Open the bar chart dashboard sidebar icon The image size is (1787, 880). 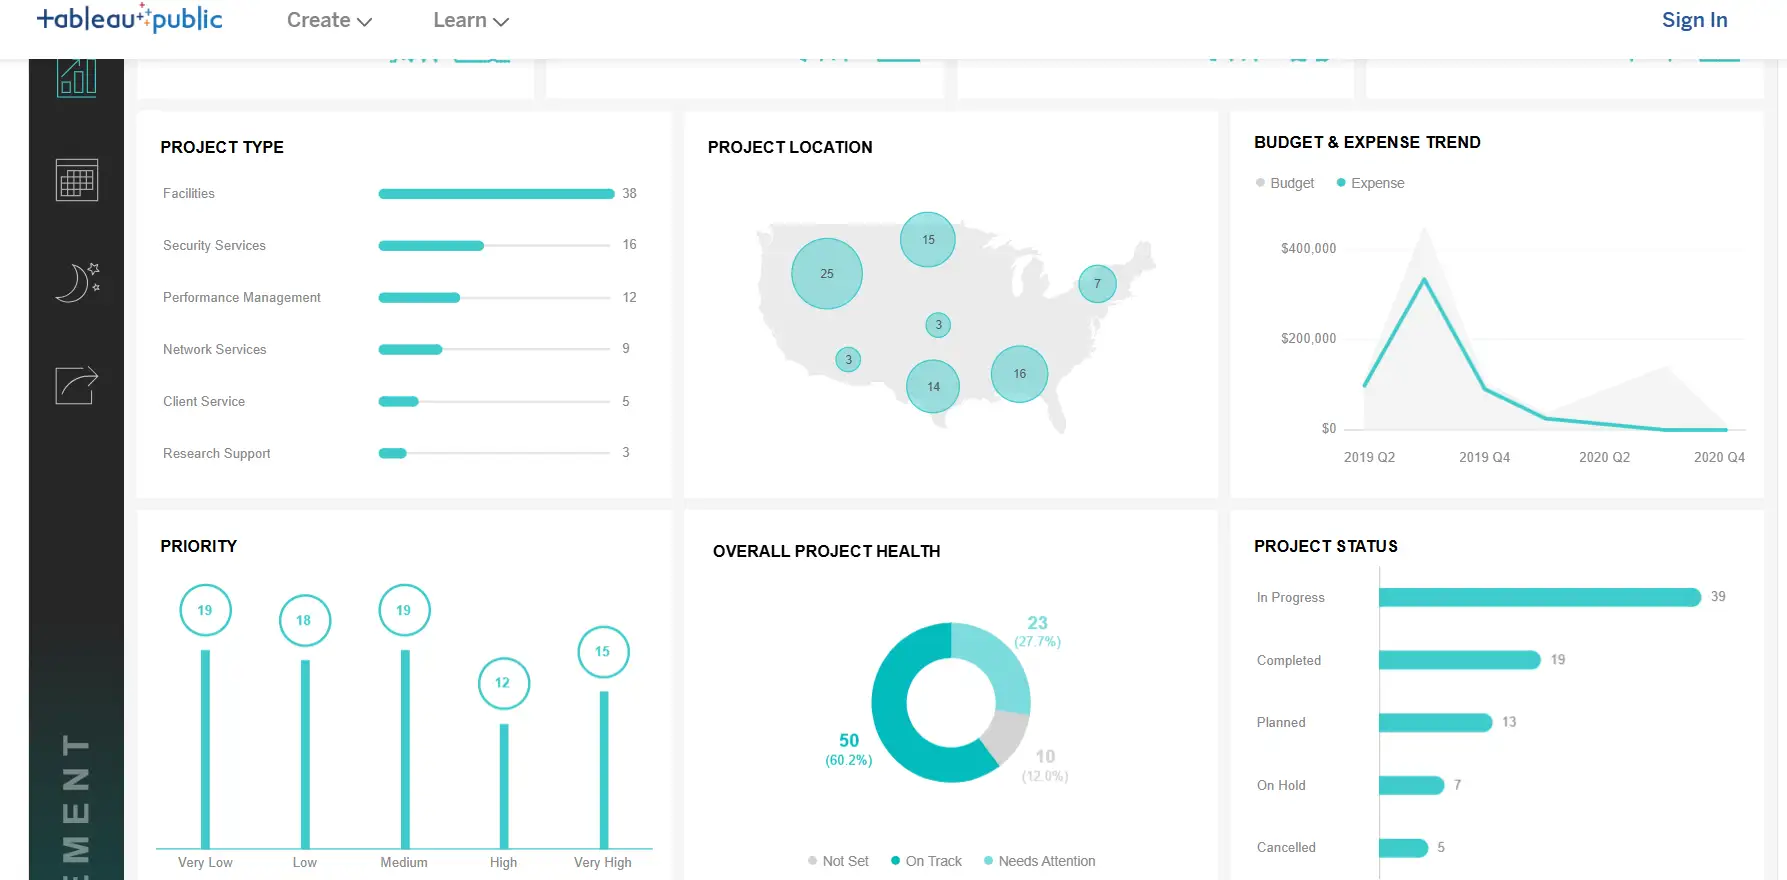[77, 77]
